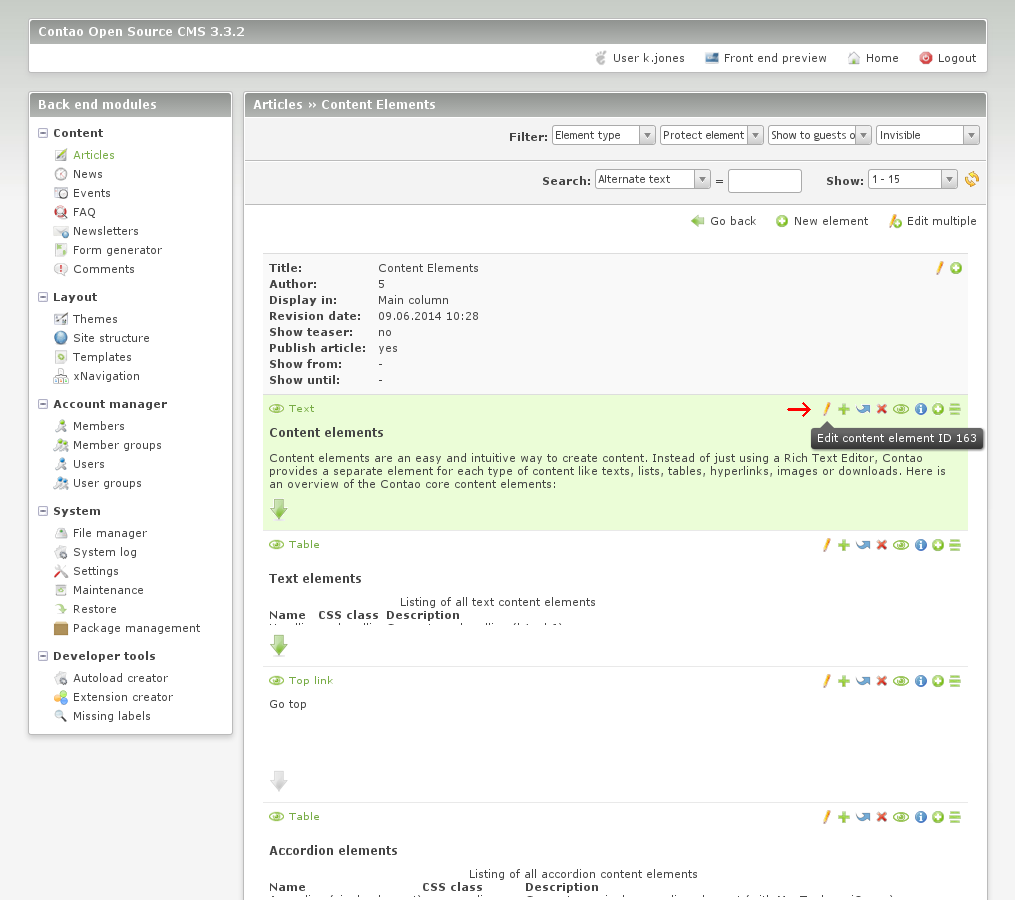Edit the article header with the pencil icon
The height and width of the screenshot is (900, 1015).
tap(939, 268)
